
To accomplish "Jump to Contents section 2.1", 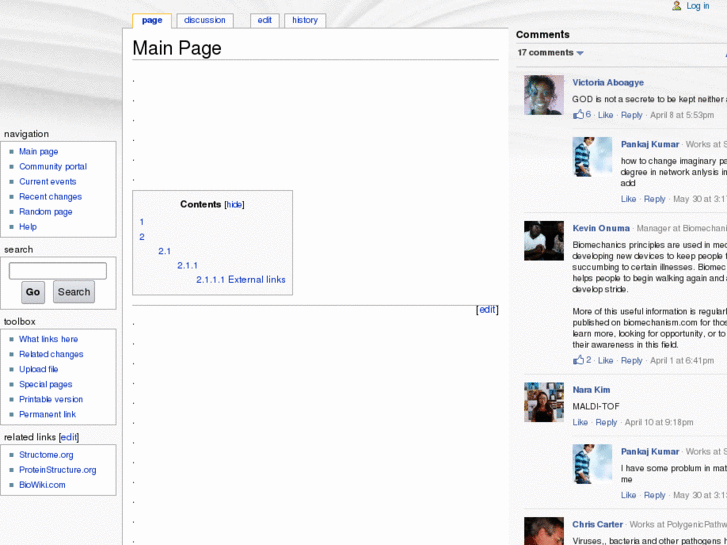I will point(165,251).
